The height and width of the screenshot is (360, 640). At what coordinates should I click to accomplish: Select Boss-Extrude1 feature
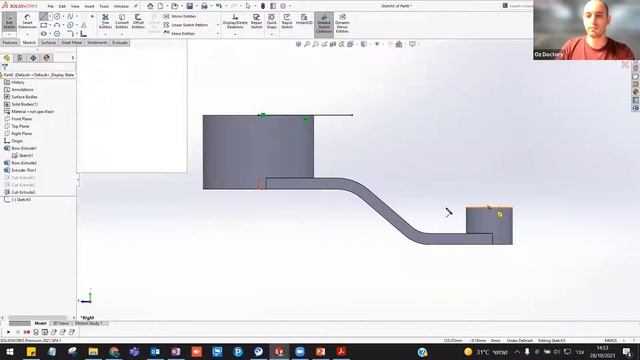click(x=24, y=148)
